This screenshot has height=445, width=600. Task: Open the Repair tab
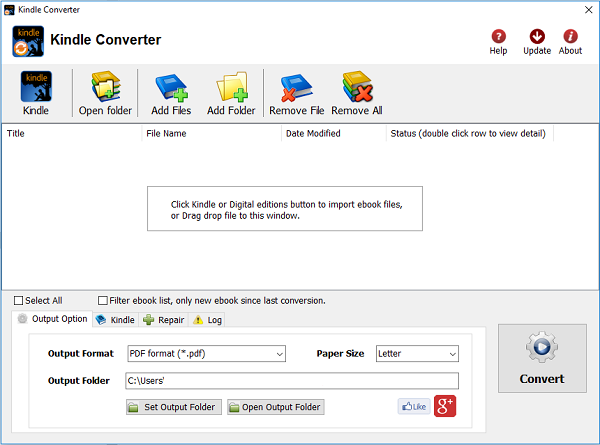click(163, 320)
